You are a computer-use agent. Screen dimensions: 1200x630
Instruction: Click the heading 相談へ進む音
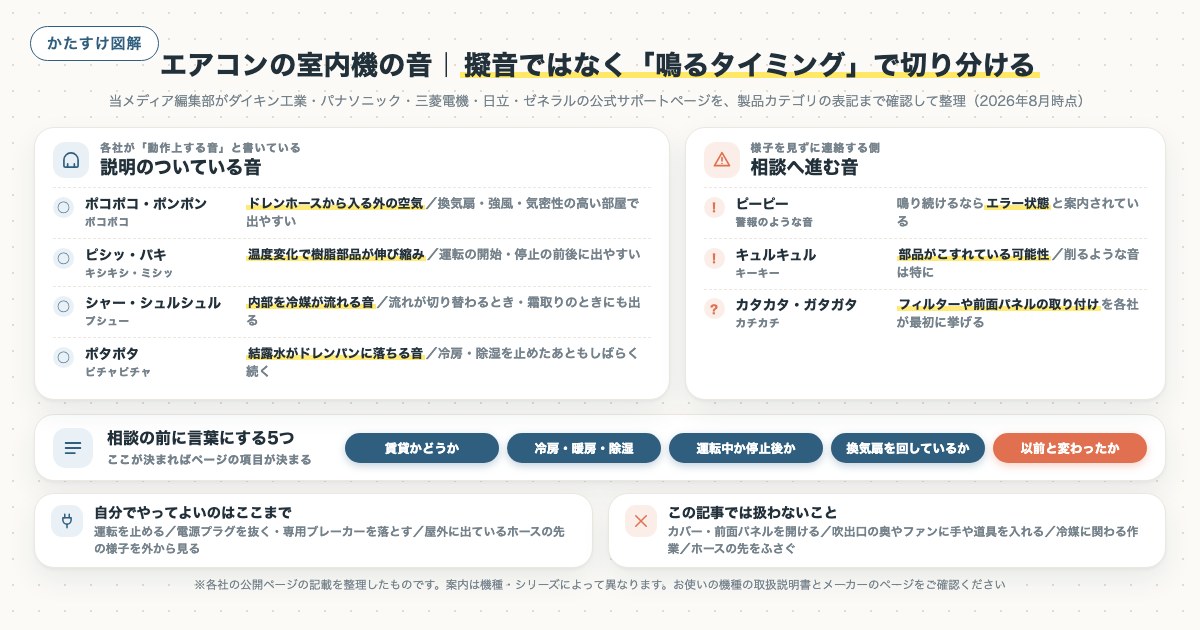pyautogui.click(x=804, y=168)
